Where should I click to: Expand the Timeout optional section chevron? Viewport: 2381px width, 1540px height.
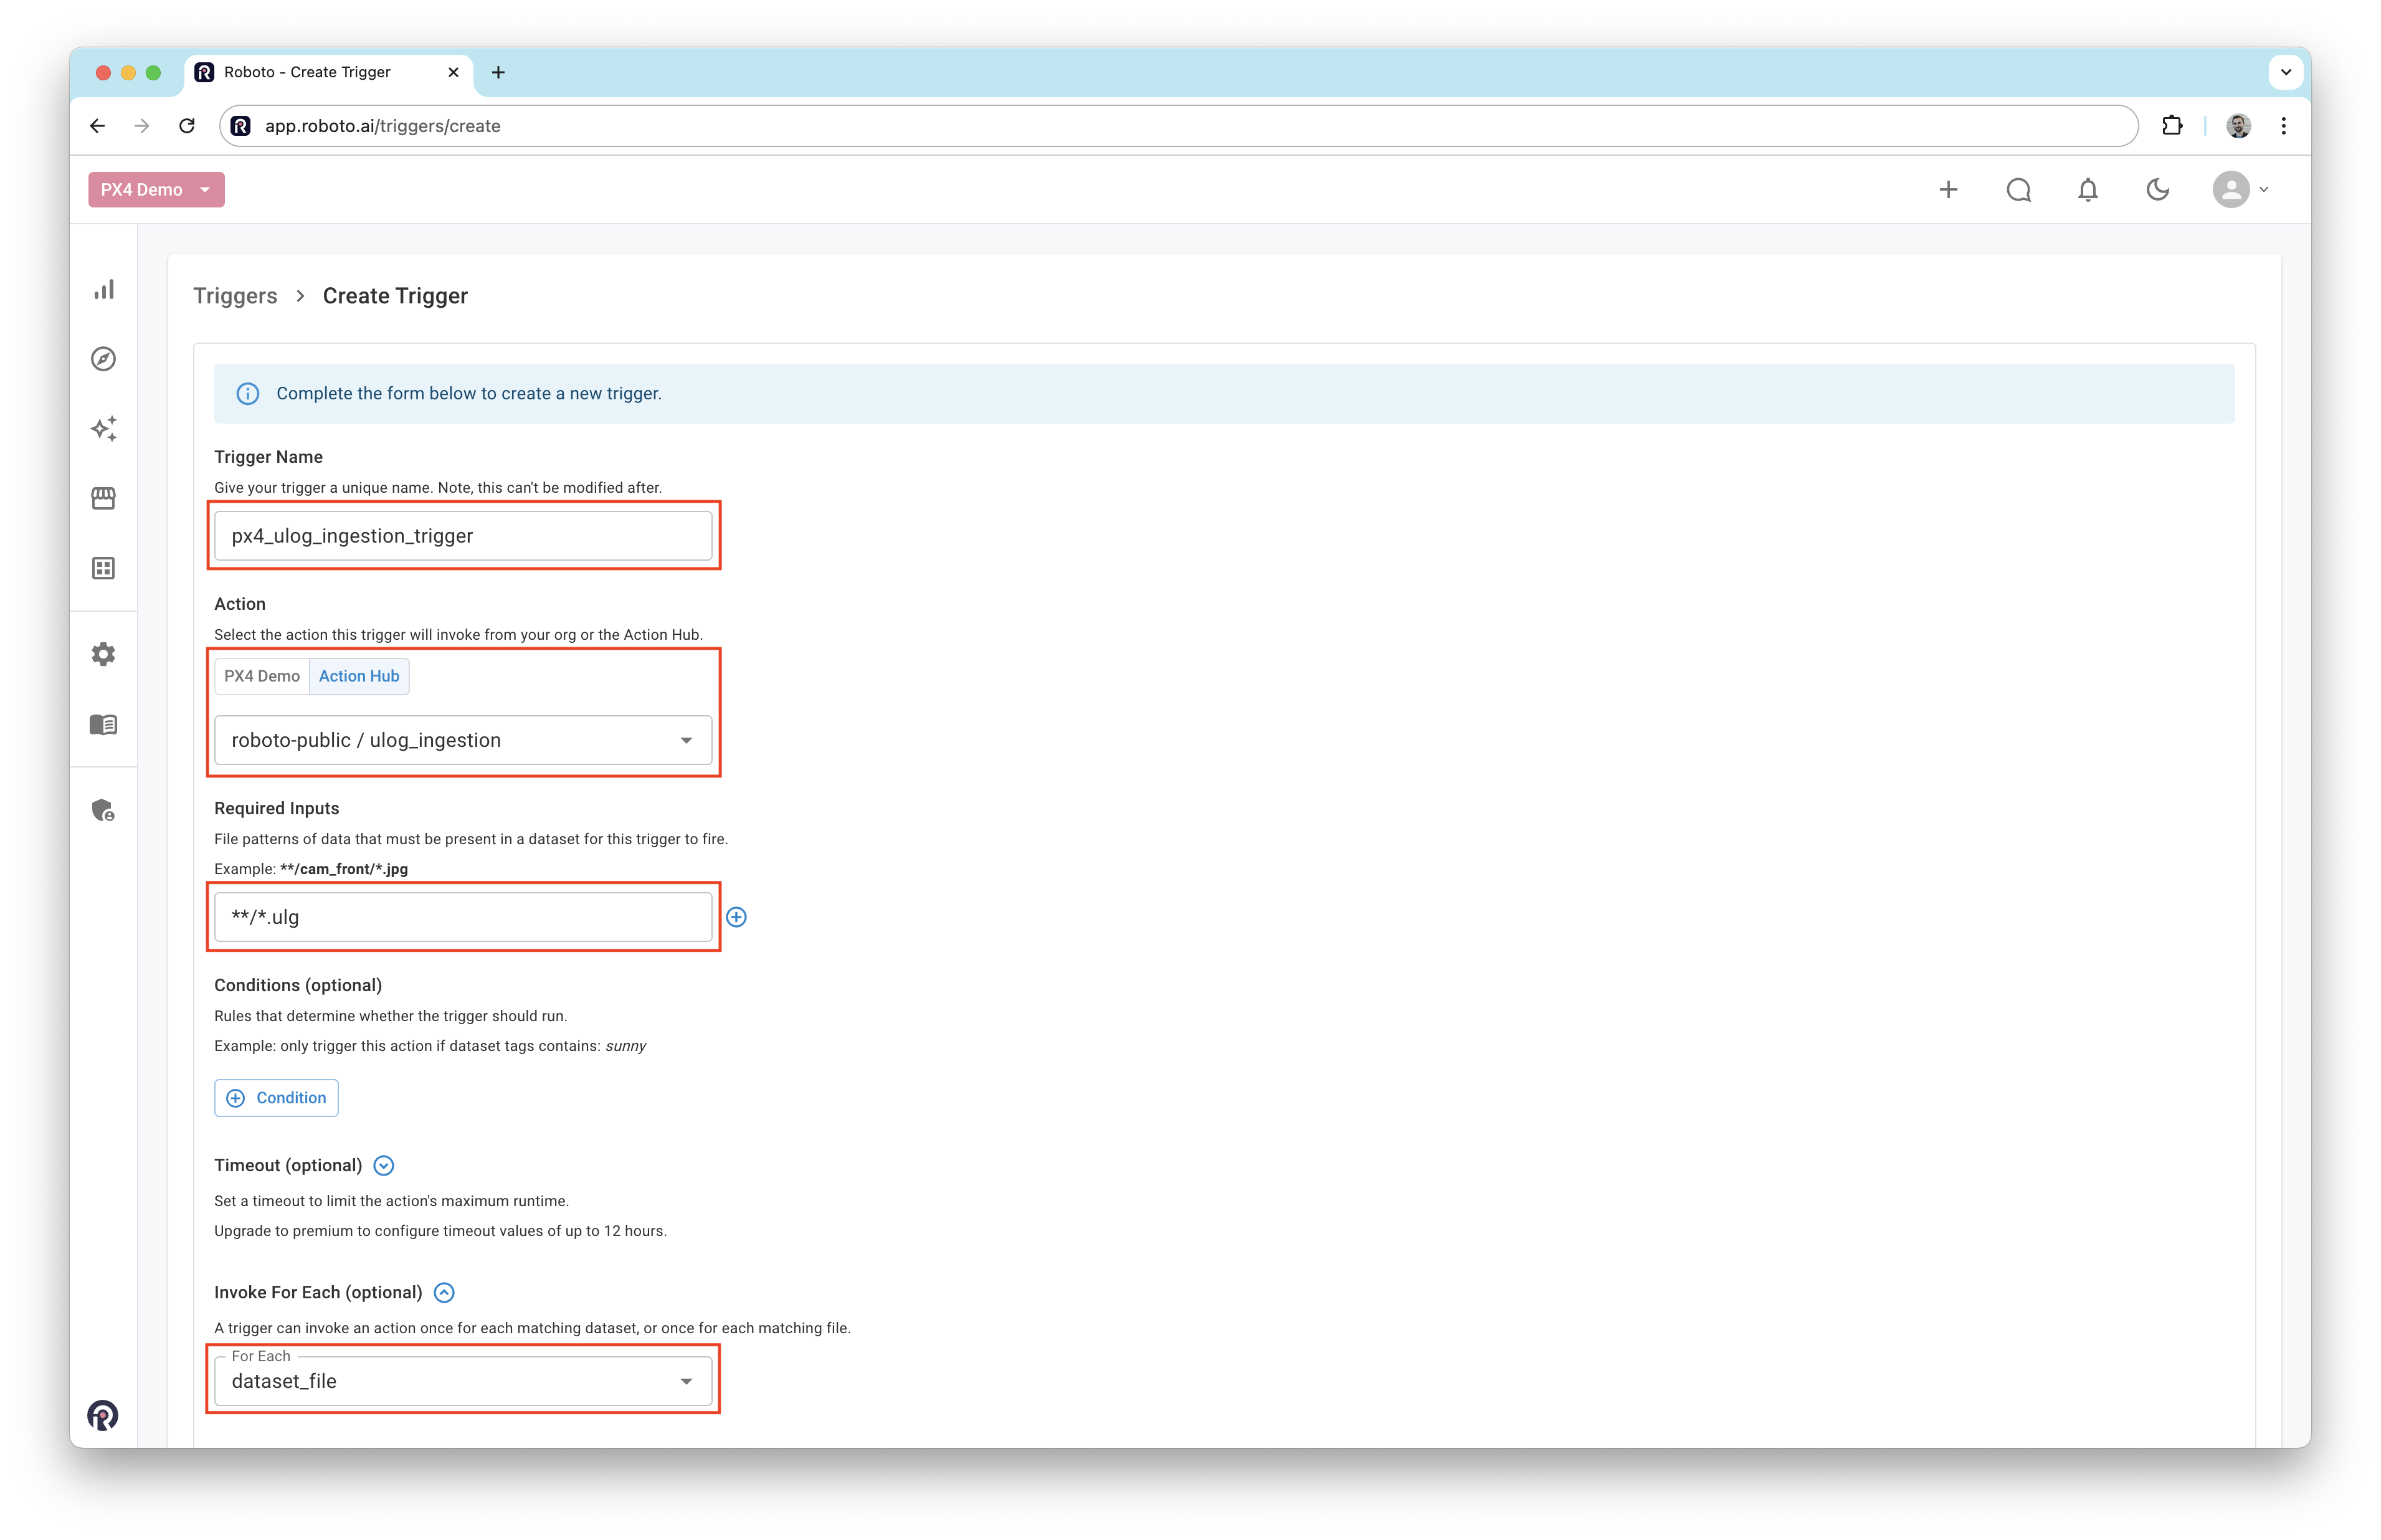(x=384, y=1166)
